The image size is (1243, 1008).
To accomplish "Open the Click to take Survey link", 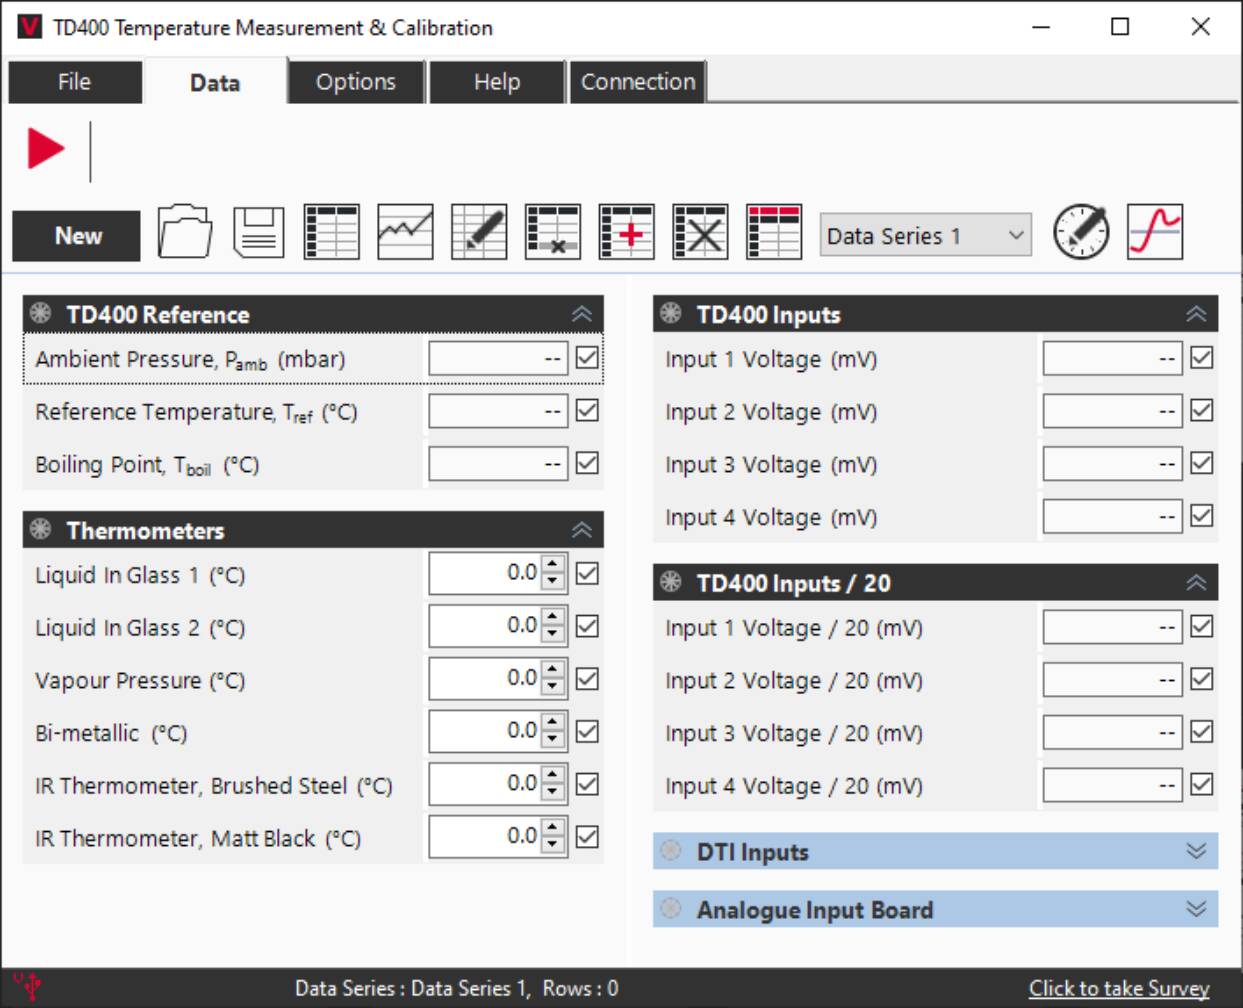I will click(x=1121, y=987).
